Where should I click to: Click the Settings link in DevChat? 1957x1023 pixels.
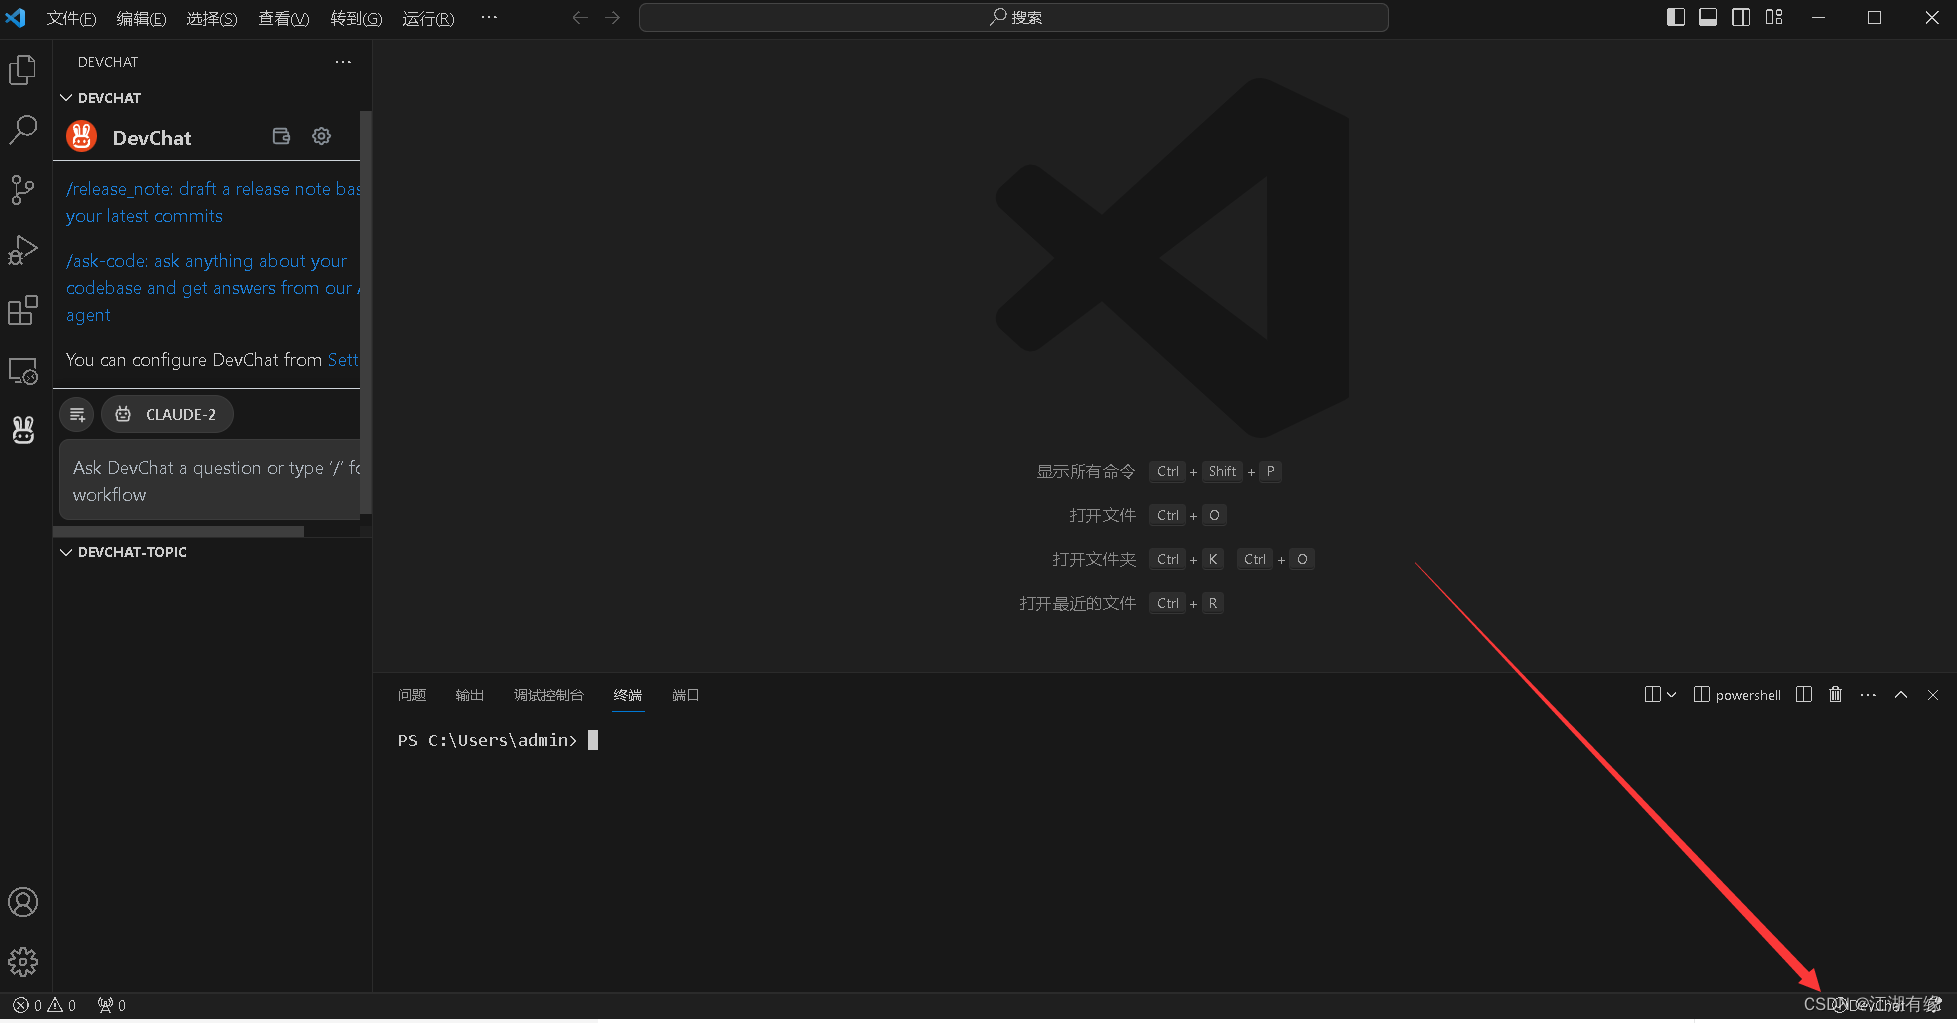(x=343, y=360)
